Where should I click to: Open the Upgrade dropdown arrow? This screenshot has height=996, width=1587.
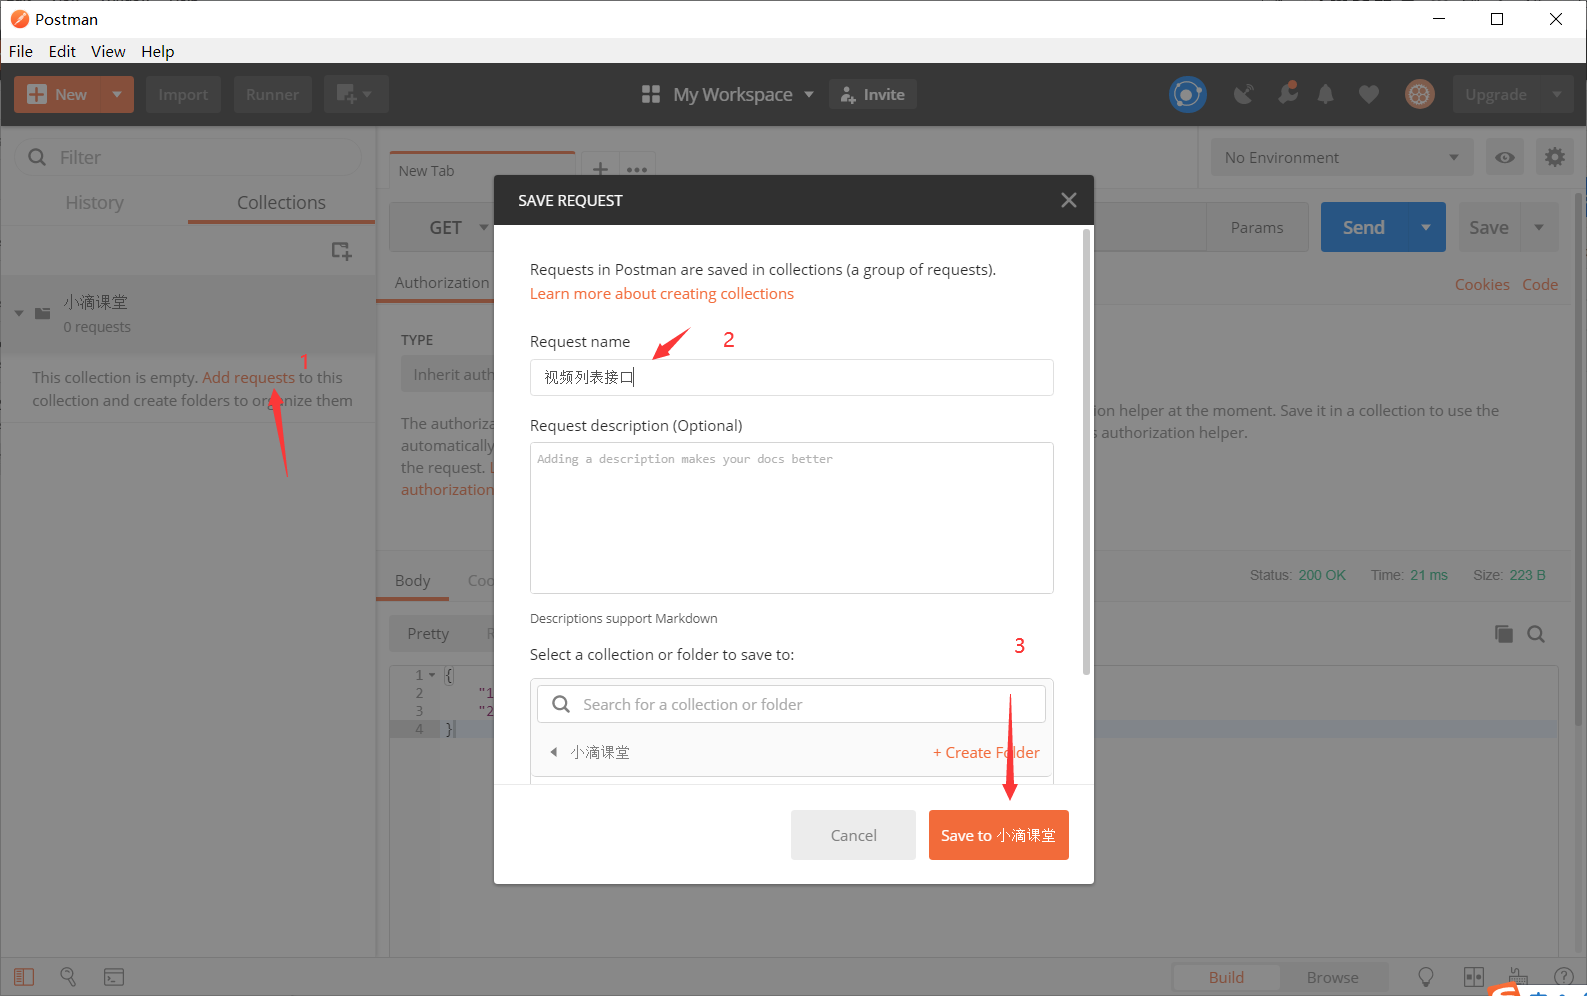[1557, 94]
